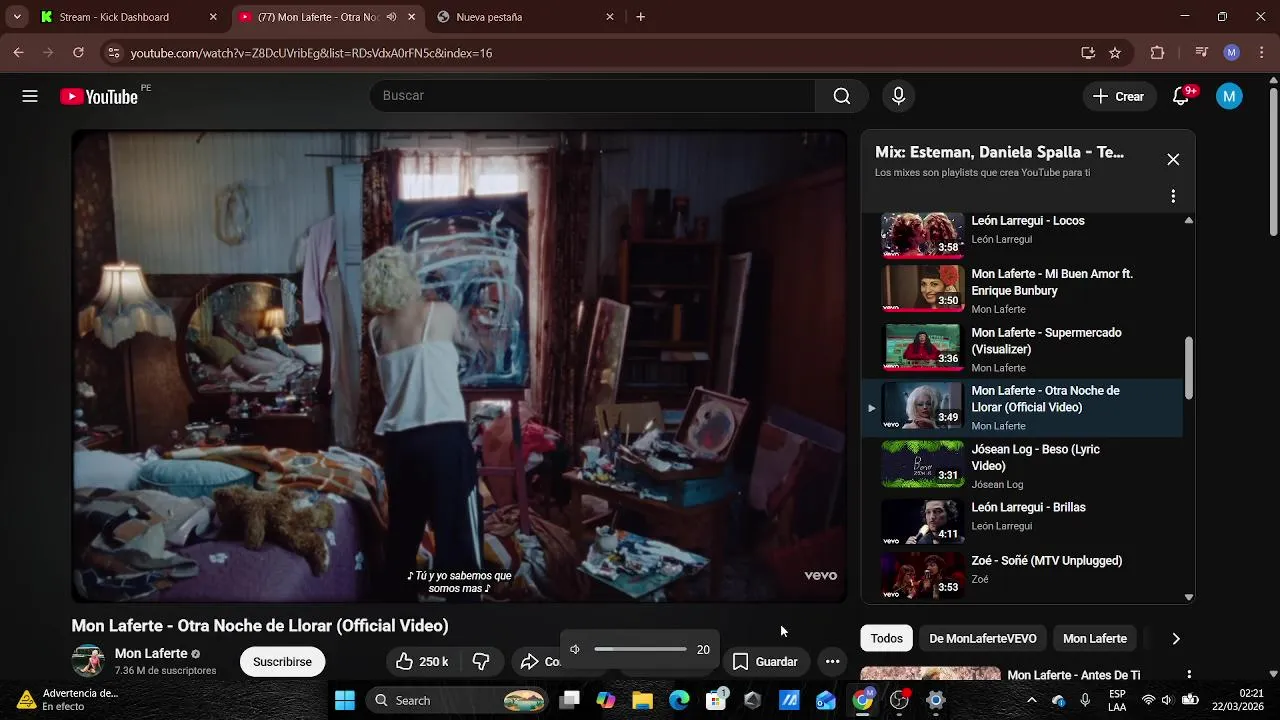Viewport: 1280px width, 720px height.
Task: Open the Mix playlist options menu
Action: tap(1173, 196)
